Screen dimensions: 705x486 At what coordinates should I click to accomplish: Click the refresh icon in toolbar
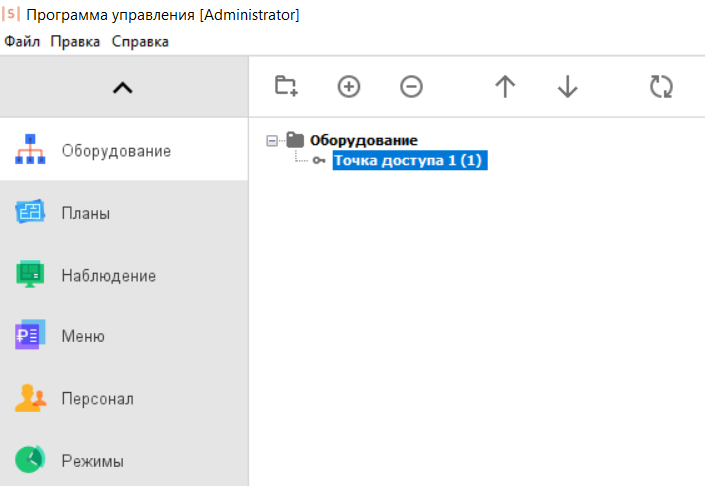[x=661, y=86]
